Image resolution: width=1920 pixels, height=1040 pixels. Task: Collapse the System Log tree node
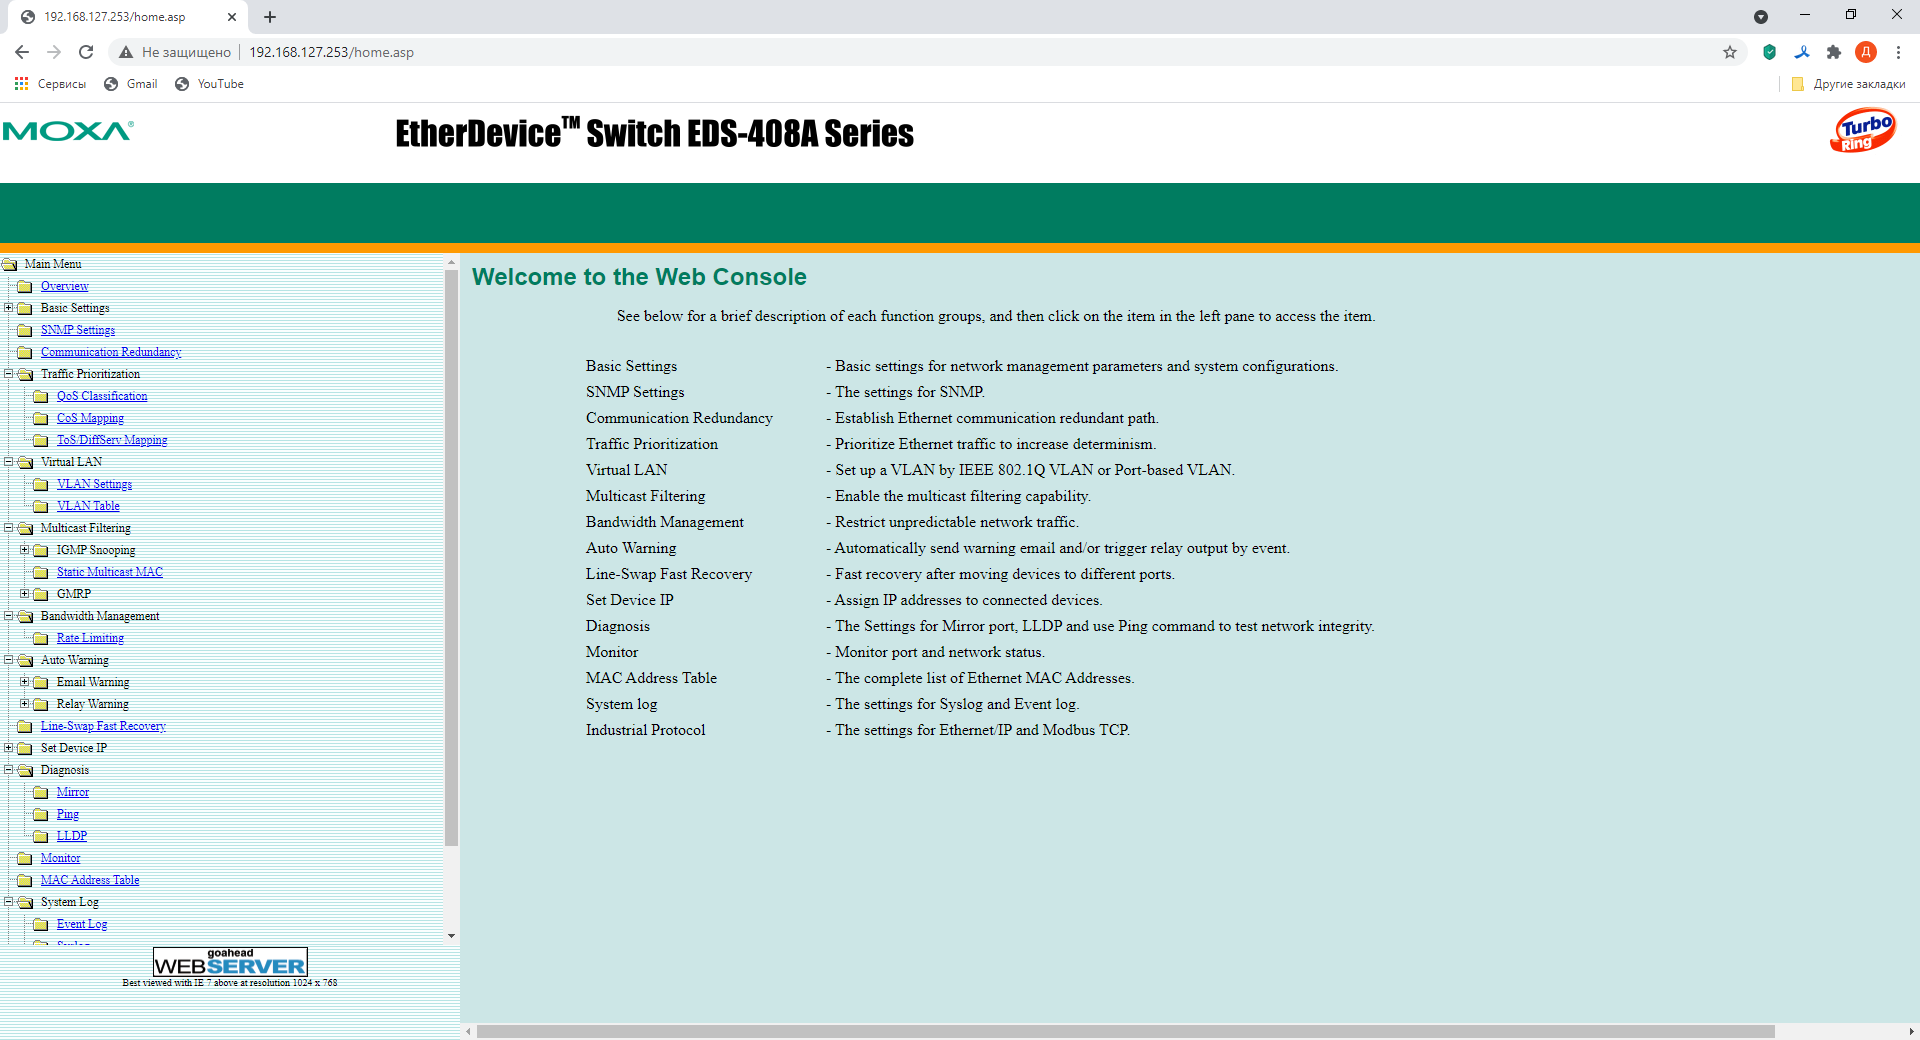pos(9,902)
